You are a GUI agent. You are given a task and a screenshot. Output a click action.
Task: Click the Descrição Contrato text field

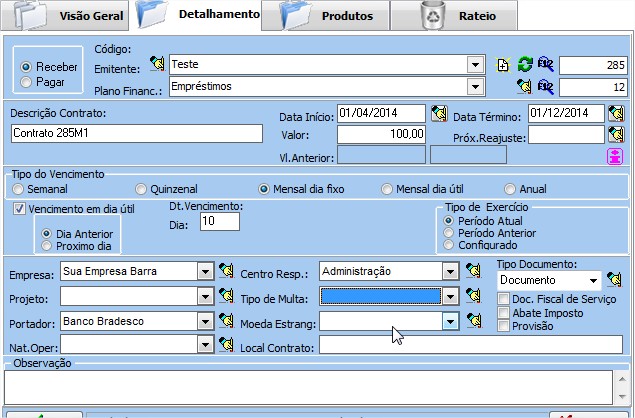(x=136, y=133)
